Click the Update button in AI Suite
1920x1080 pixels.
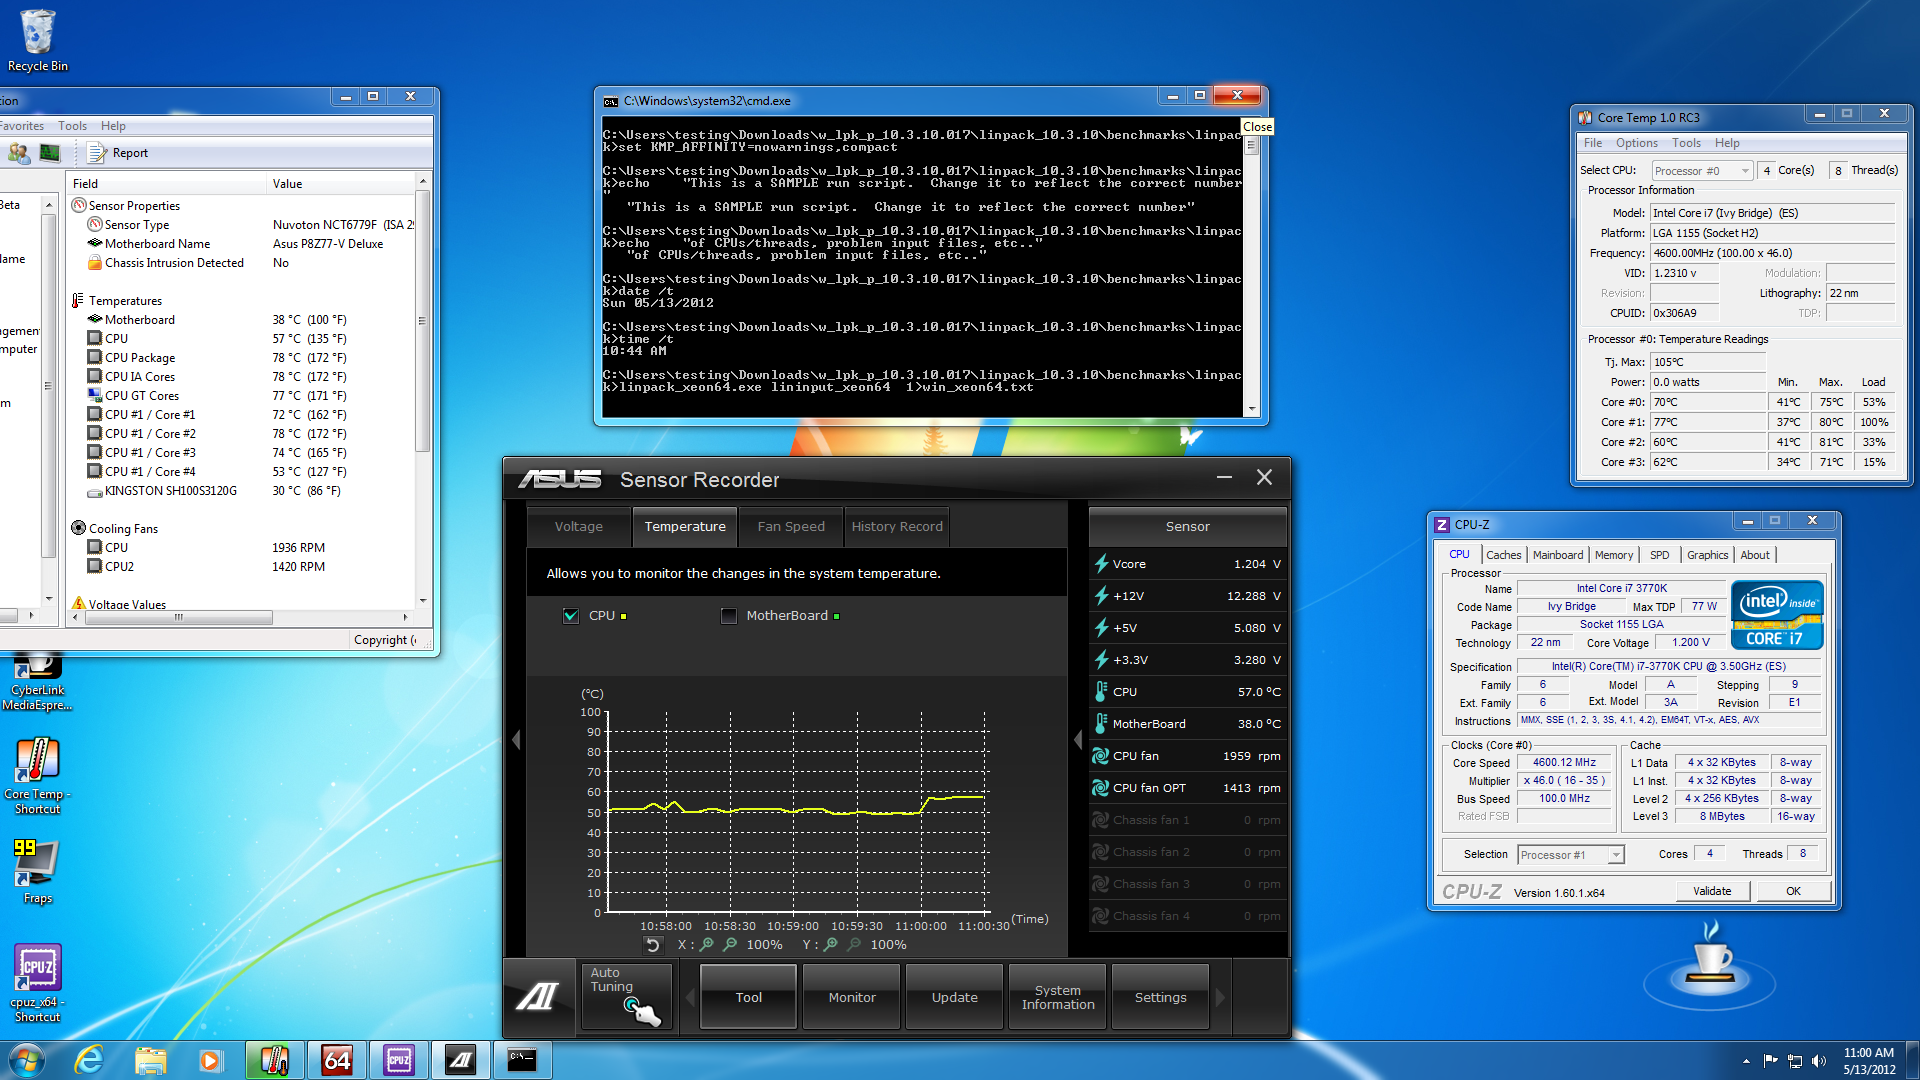(955, 997)
